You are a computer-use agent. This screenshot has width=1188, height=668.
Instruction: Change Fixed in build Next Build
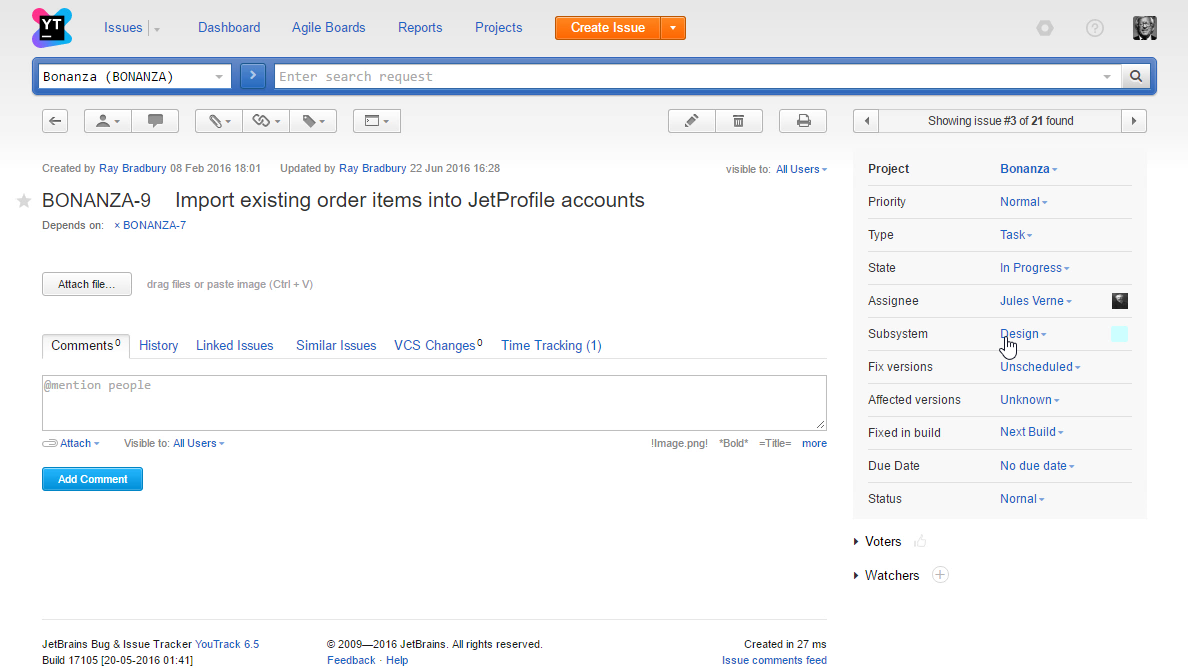click(1031, 432)
